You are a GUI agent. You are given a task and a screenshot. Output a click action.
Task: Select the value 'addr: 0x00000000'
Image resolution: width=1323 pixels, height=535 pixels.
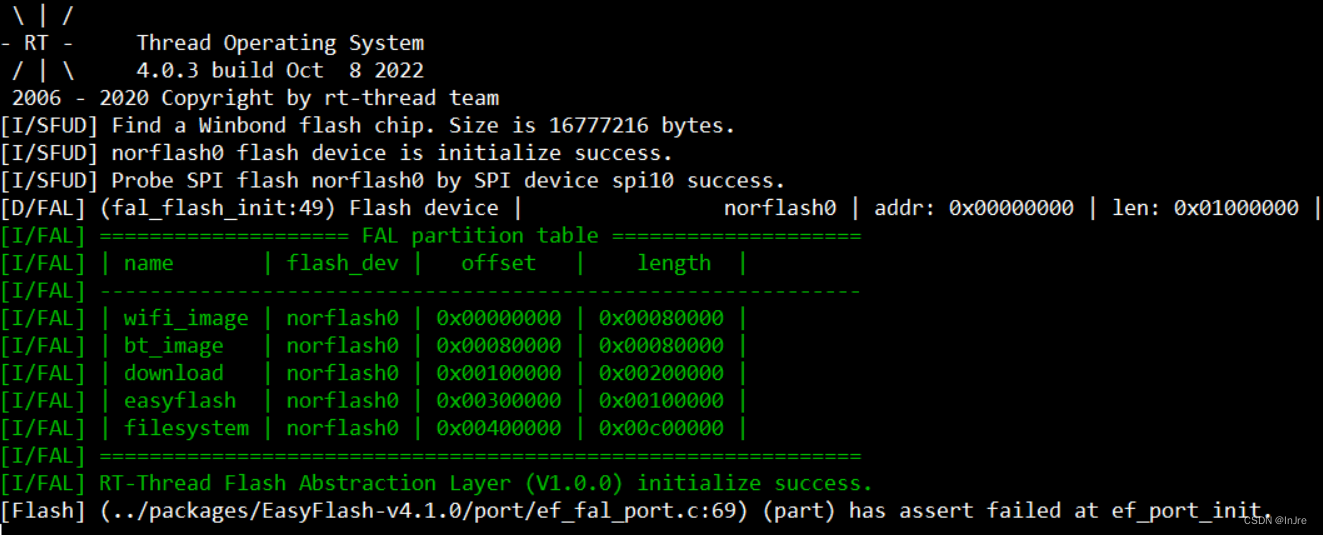point(974,208)
